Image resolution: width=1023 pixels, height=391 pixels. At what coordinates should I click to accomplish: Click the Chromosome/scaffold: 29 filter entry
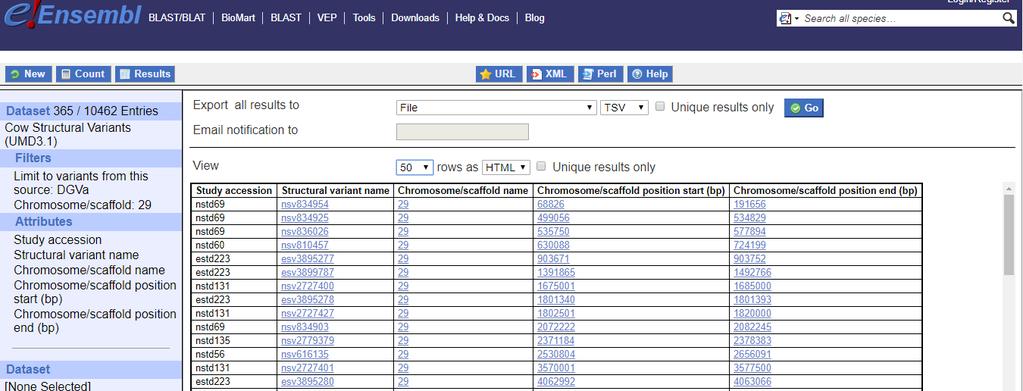tap(83, 205)
